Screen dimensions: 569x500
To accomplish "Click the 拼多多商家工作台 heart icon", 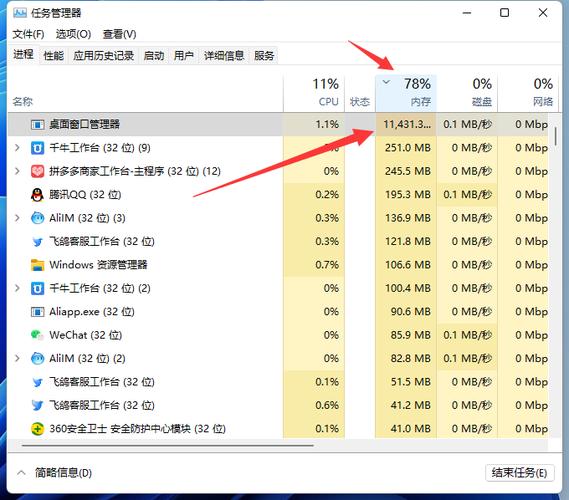I will click(x=37, y=171).
